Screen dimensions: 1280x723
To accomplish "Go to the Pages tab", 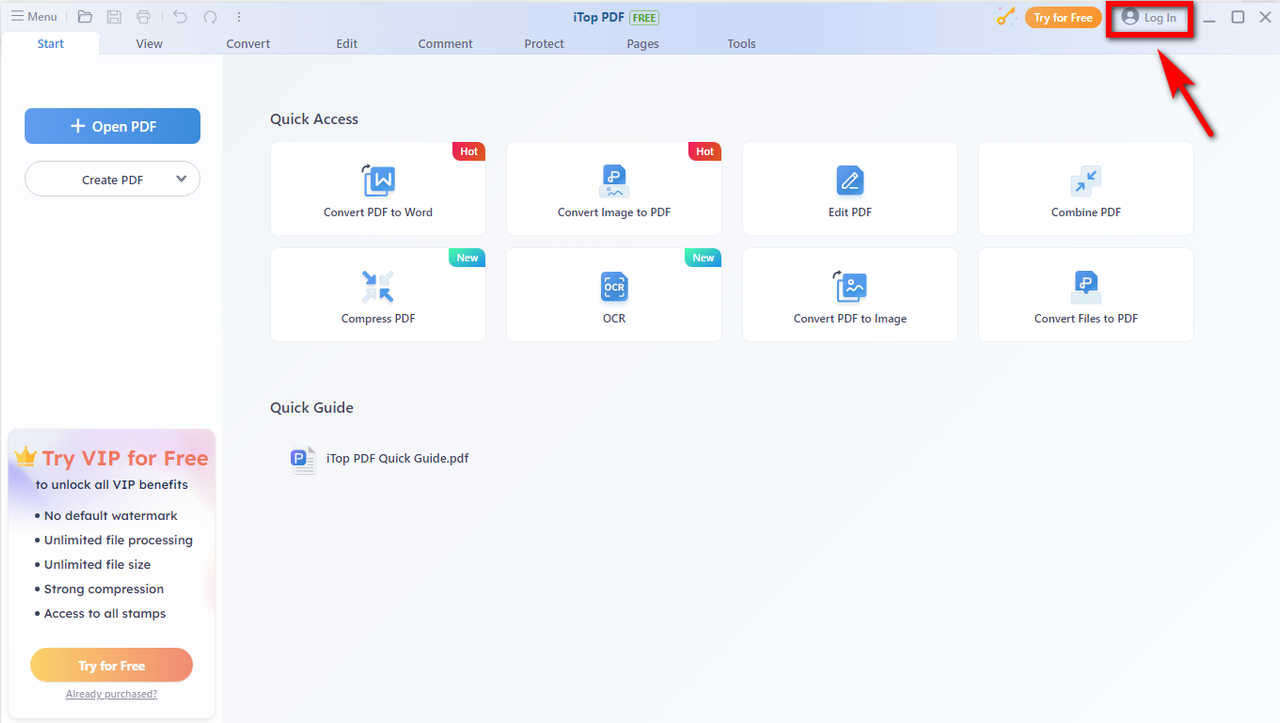I will pos(643,44).
